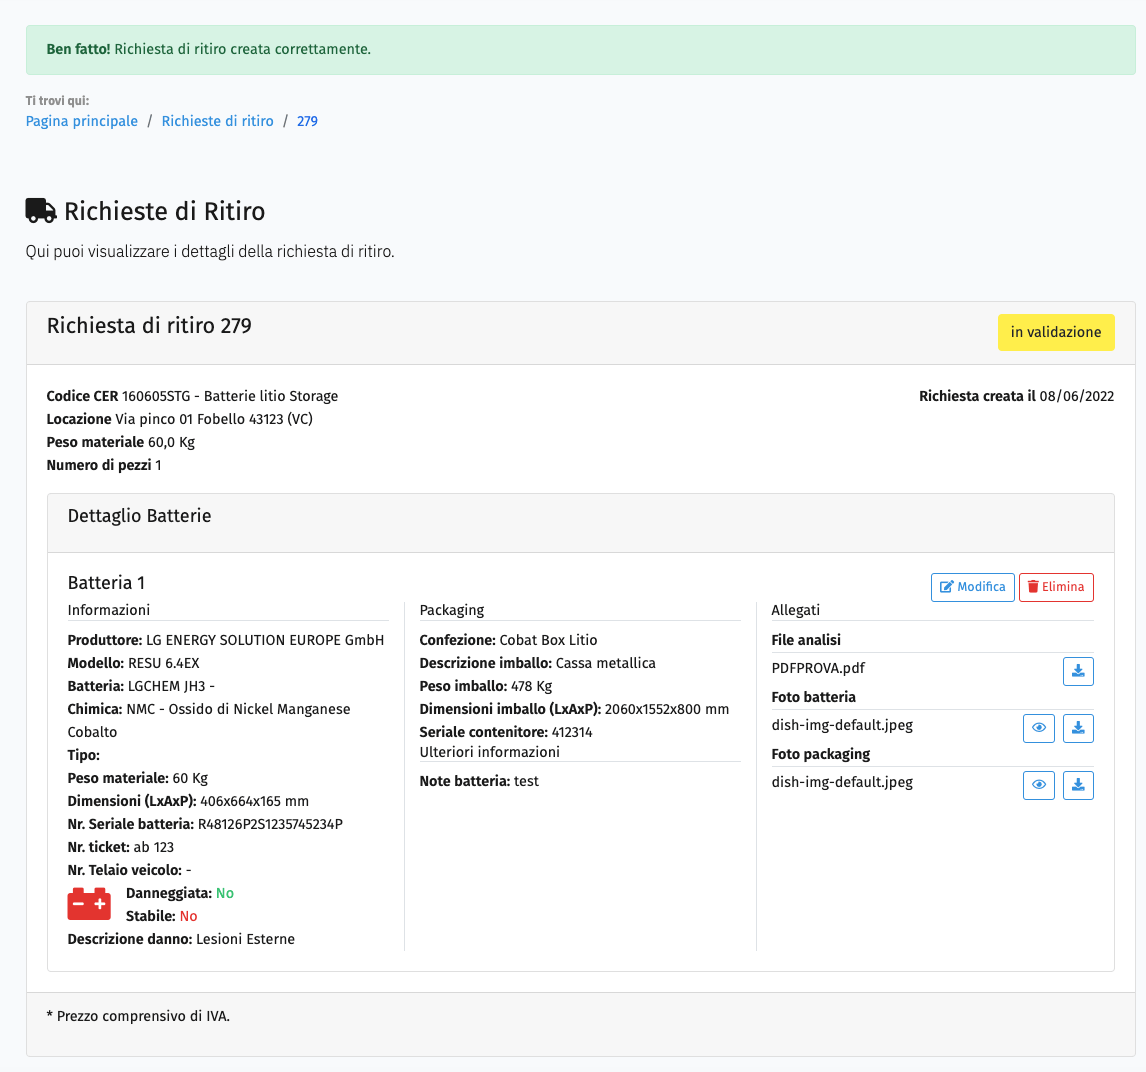Go to Pagina principale breadcrumb
The width and height of the screenshot is (1146, 1072).
click(82, 121)
